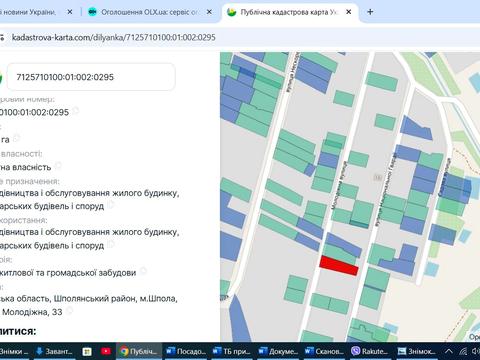Open a new browser tab
This screenshot has height=360, width=480.
[x=370, y=12]
